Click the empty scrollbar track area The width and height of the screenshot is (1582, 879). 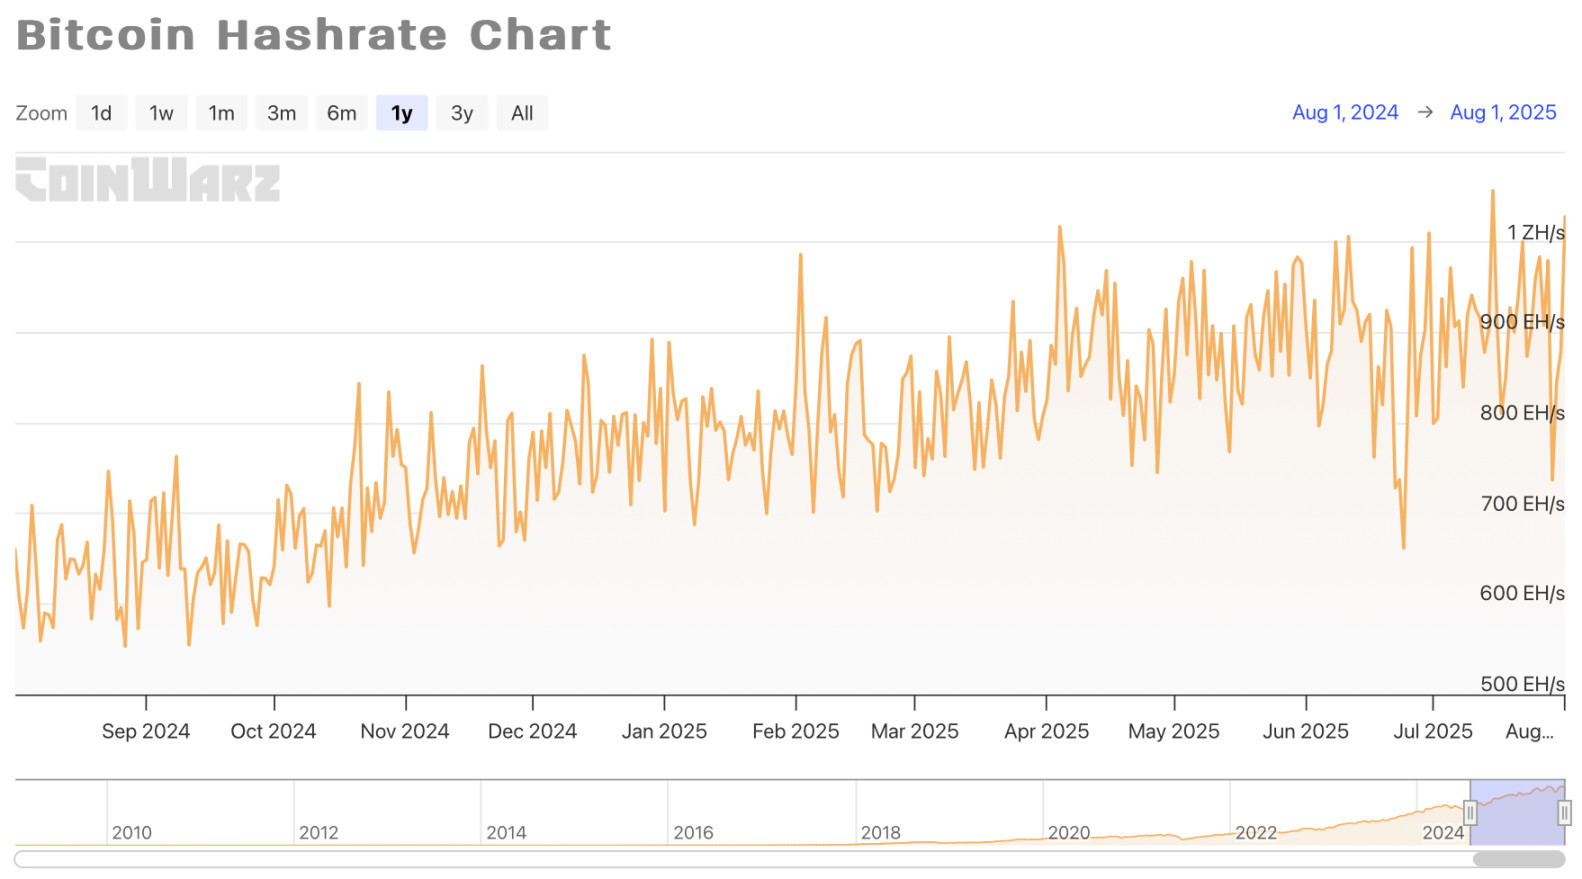tap(740, 859)
